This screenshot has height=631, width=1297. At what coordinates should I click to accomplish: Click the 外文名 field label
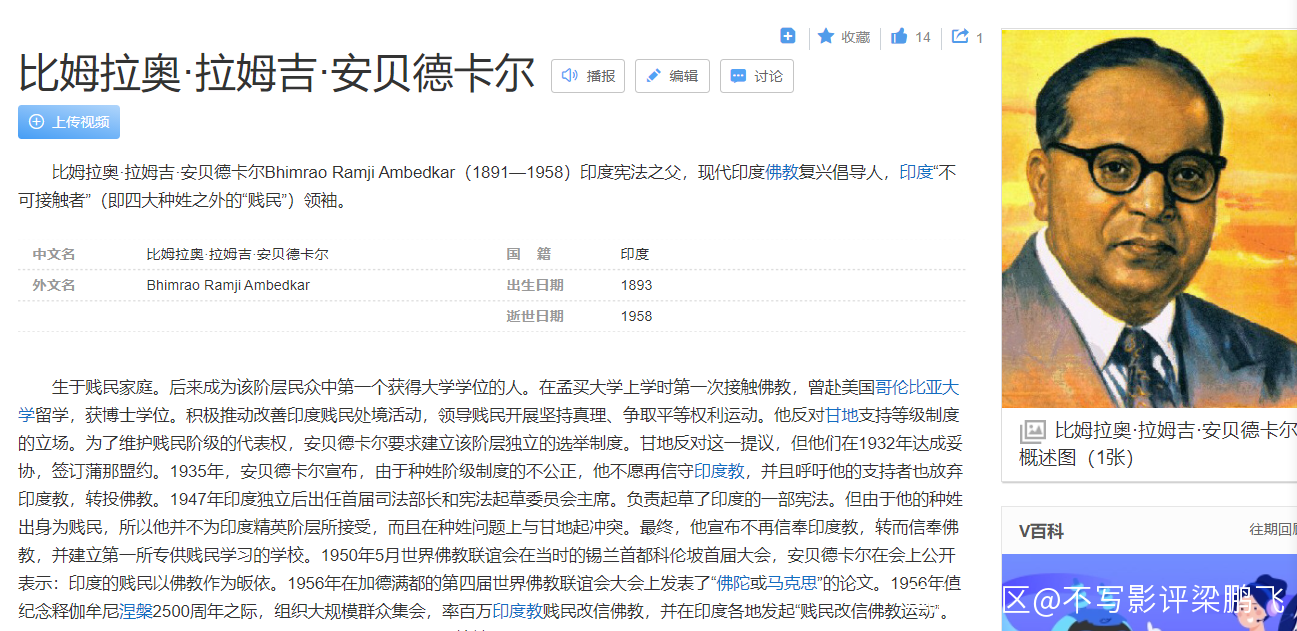(x=54, y=285)
